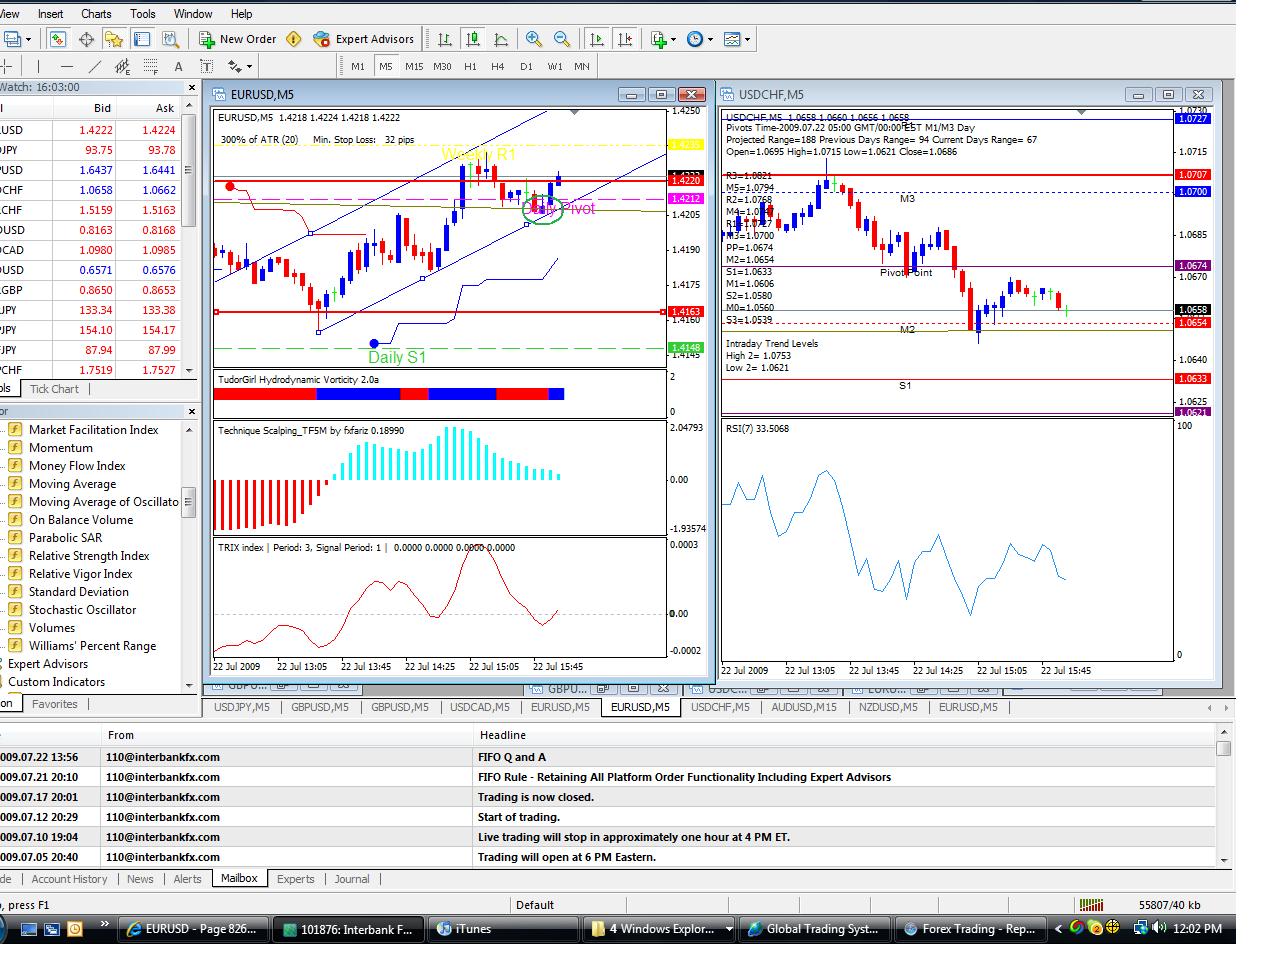Viewport: 1280px width, 960px height.
Task: Switch timeframe to M30
Action: click(x=442, y=66)
